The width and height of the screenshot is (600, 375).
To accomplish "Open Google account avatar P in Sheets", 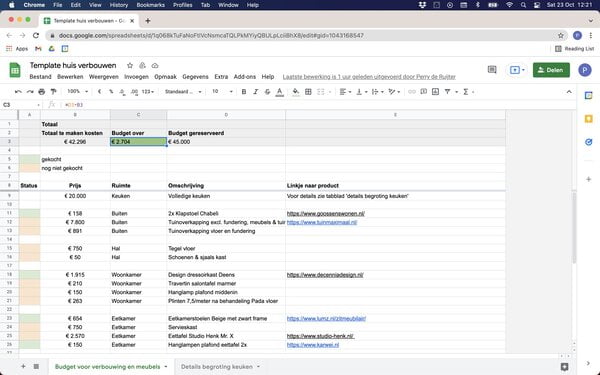I will pyautogui.click(x=585, y=70).
